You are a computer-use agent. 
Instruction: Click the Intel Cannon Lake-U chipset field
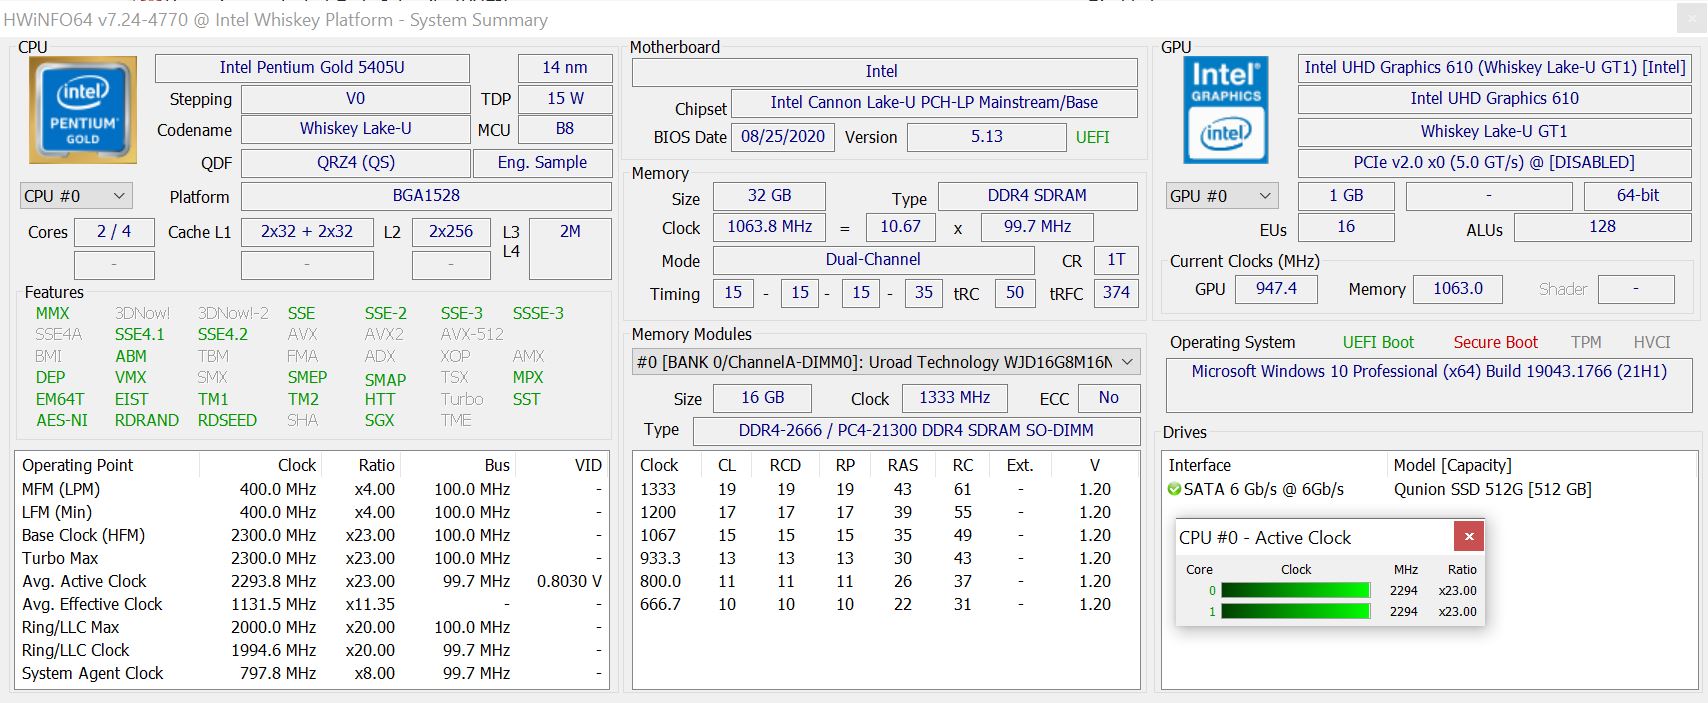pos(934,102)
